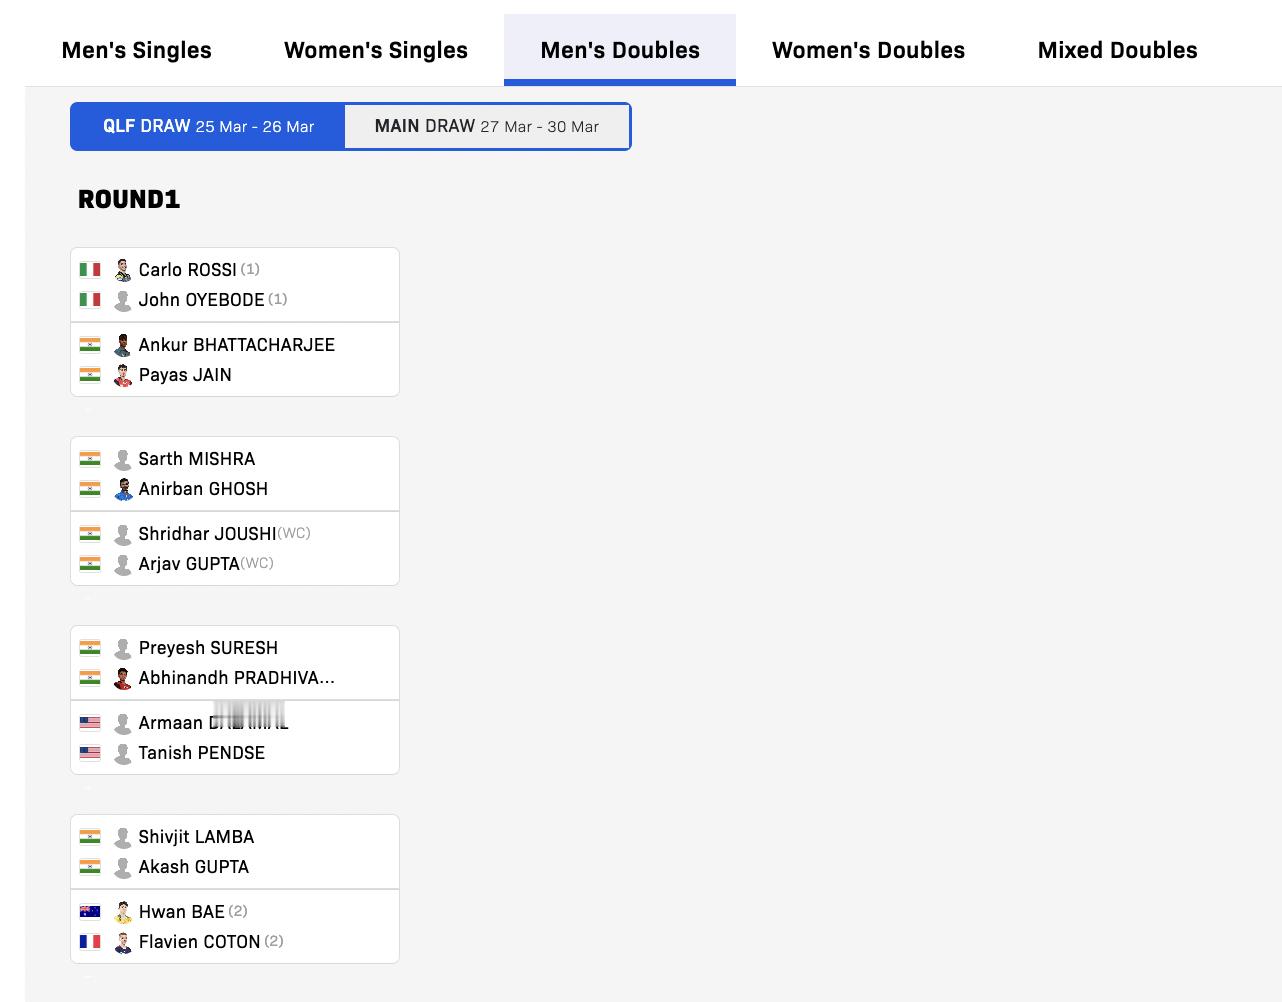The width and height of the screenshot is (1282, 1002).
Task: Click Flavien COTON's player avatar
Action: coord(123,942)
